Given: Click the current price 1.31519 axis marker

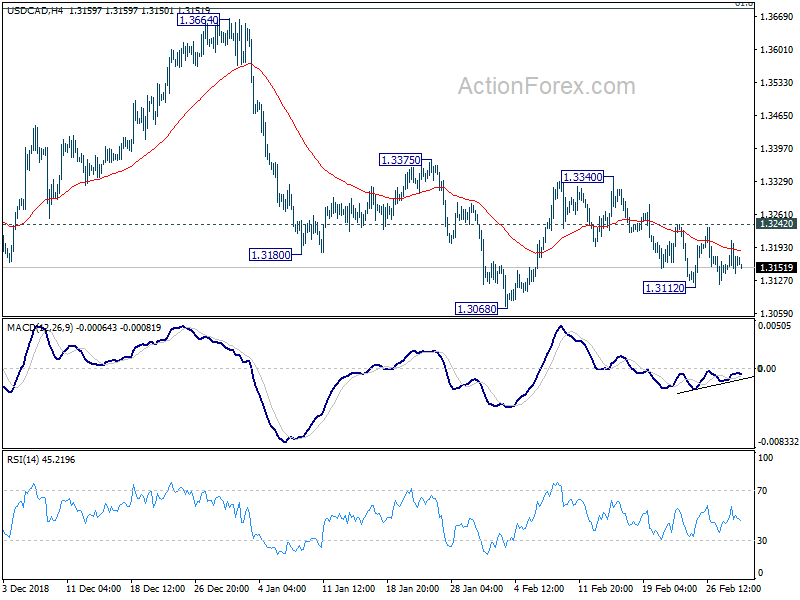Looking at the screenshot, I should (x=777, y=267).
